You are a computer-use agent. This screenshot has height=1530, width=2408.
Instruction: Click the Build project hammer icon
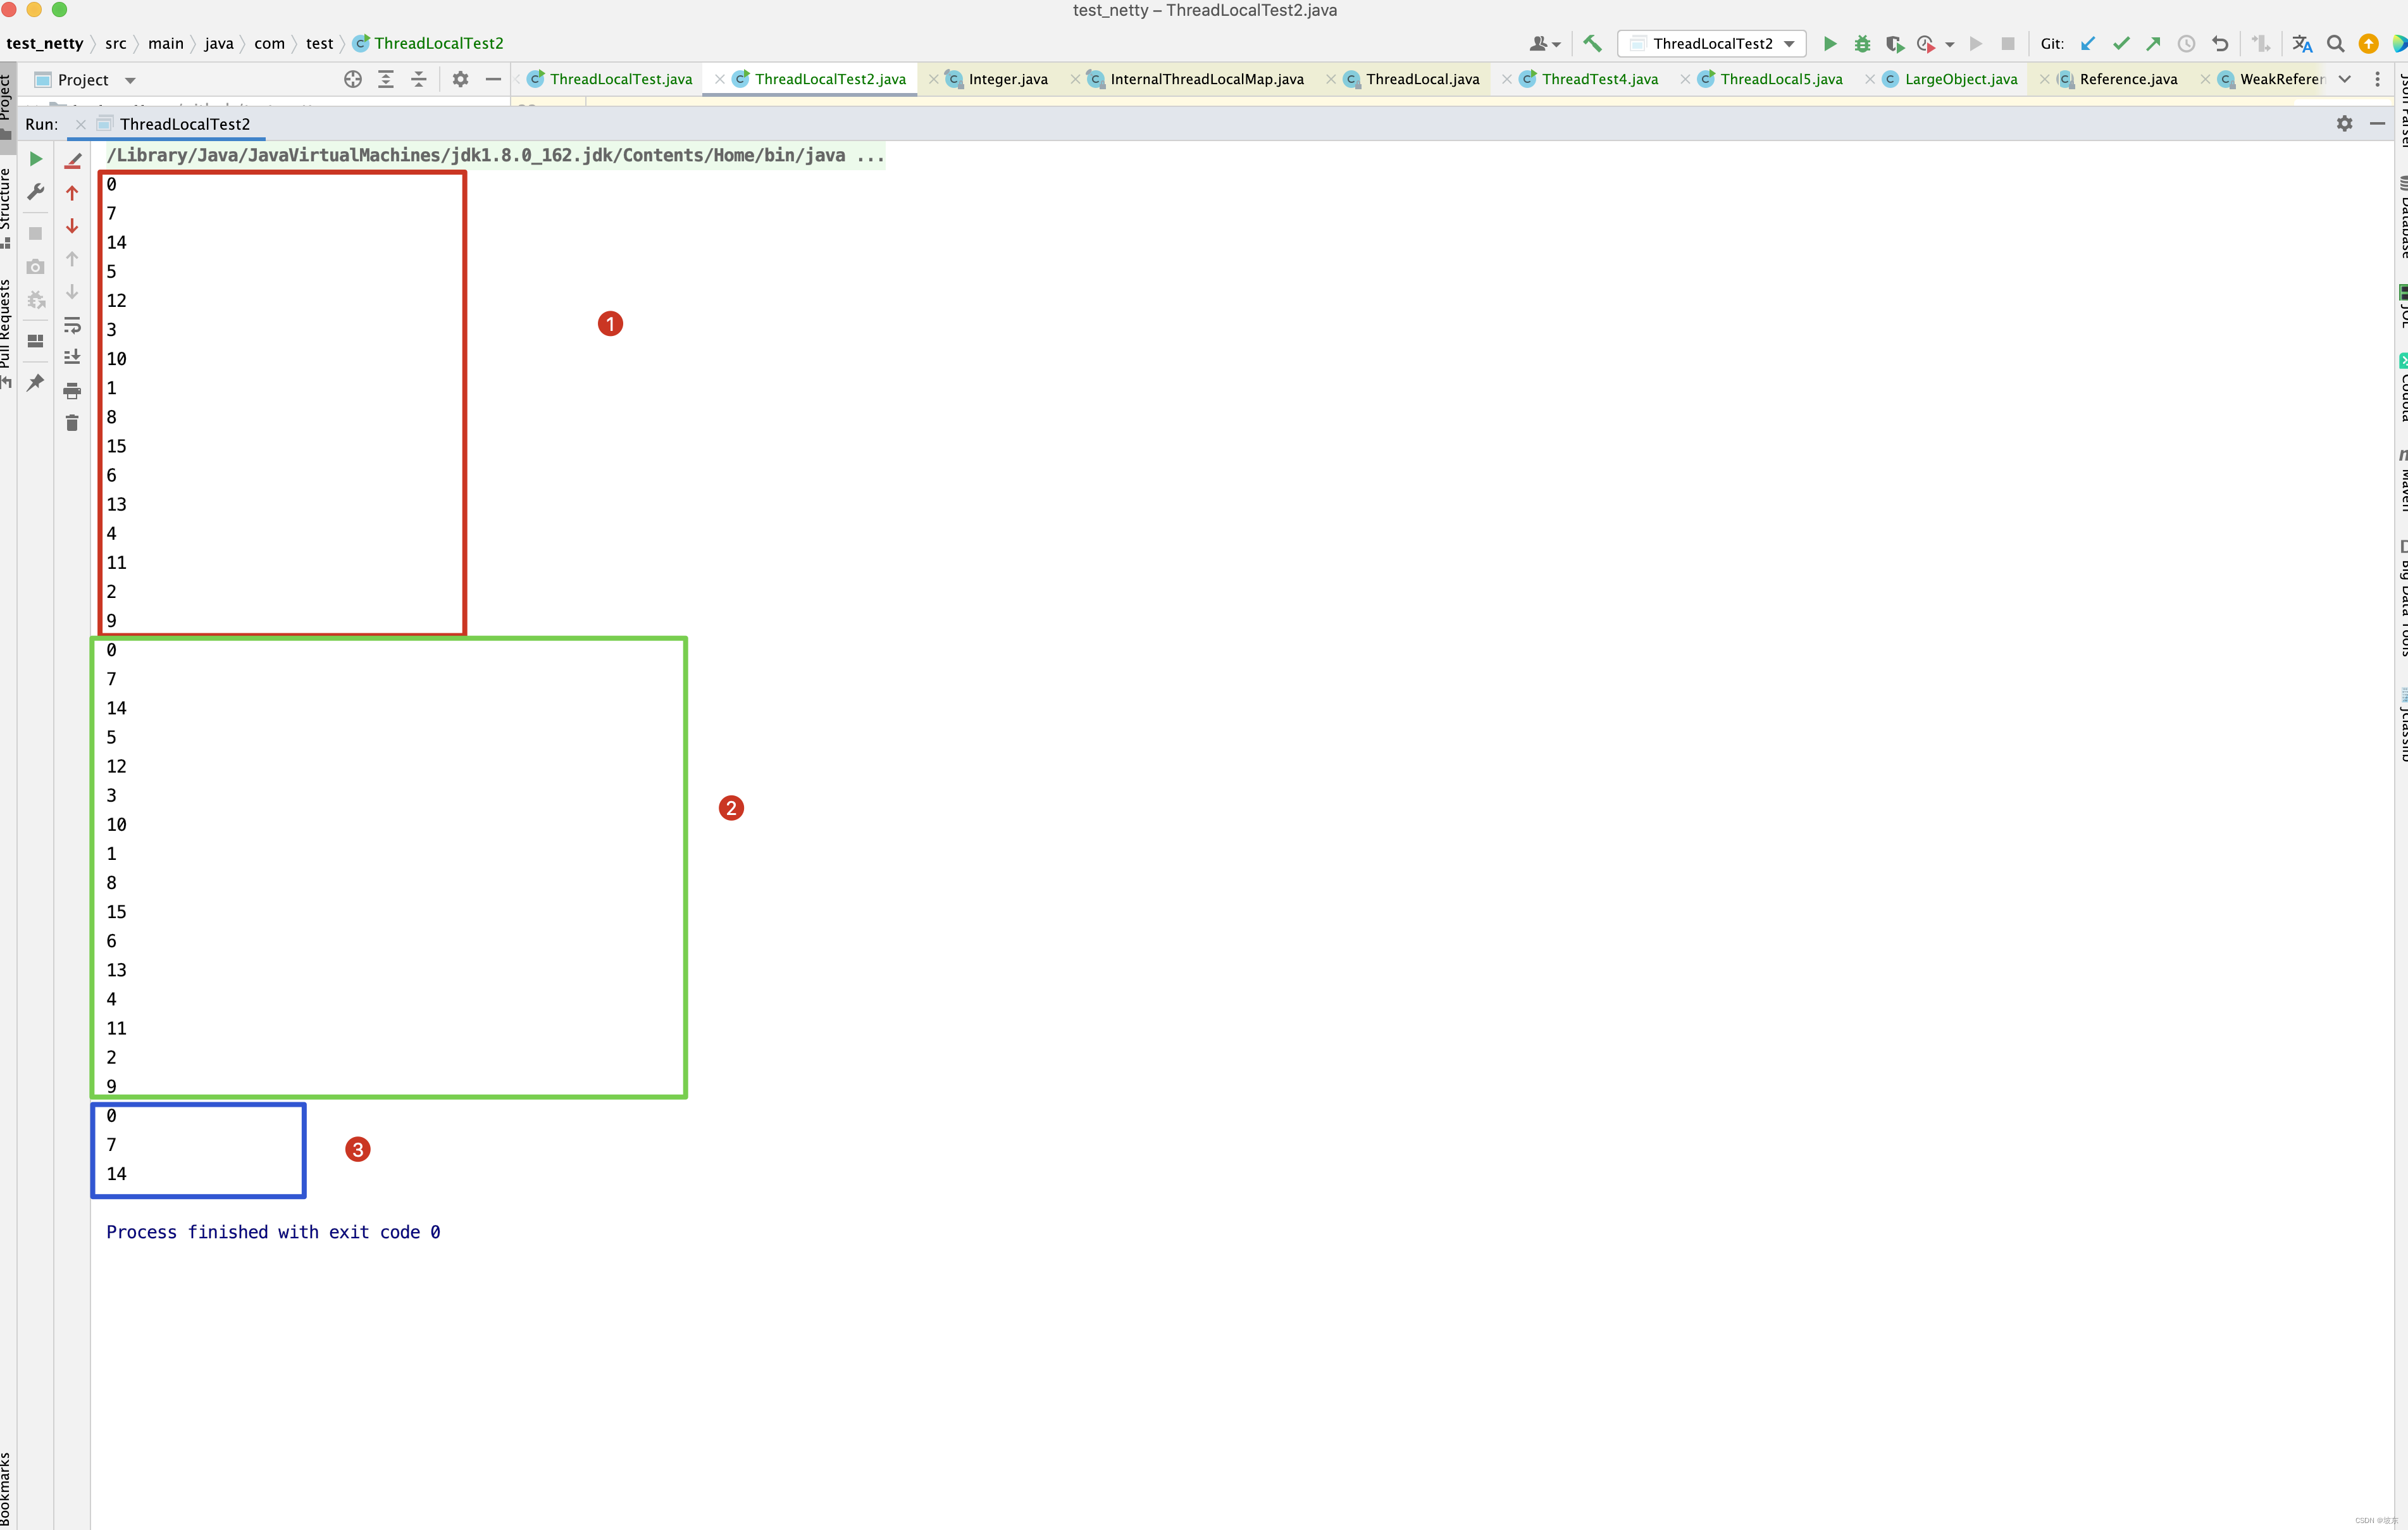click(x=1592, y=43)
